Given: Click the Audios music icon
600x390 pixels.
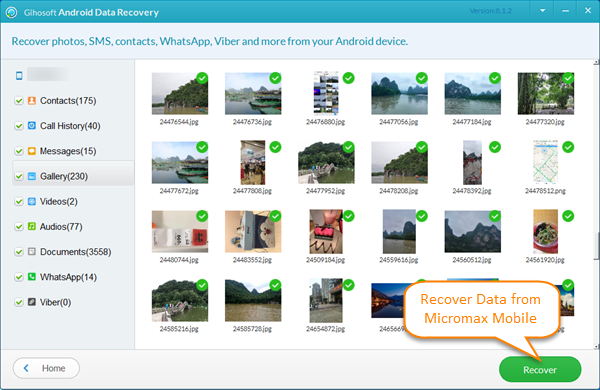Looking at the screenshot, I should coord(32,227).
